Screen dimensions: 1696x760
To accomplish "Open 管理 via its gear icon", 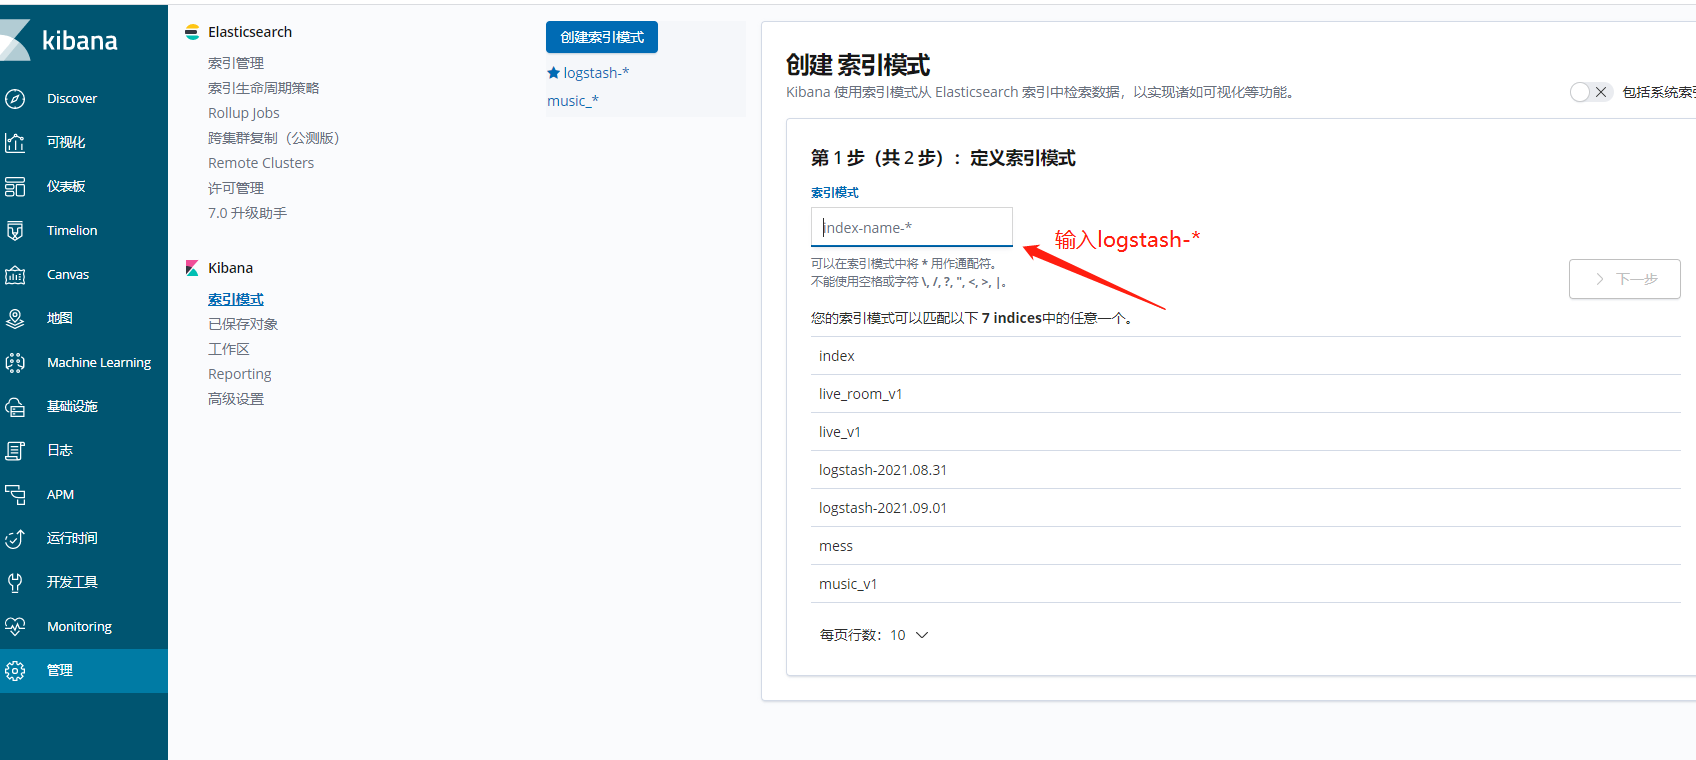I will (15, 670).
